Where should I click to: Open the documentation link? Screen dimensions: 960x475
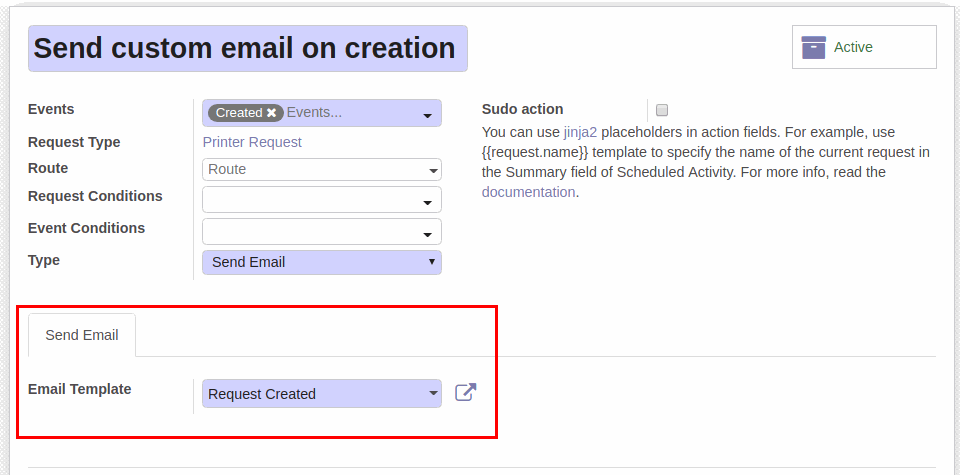point(528,192)
